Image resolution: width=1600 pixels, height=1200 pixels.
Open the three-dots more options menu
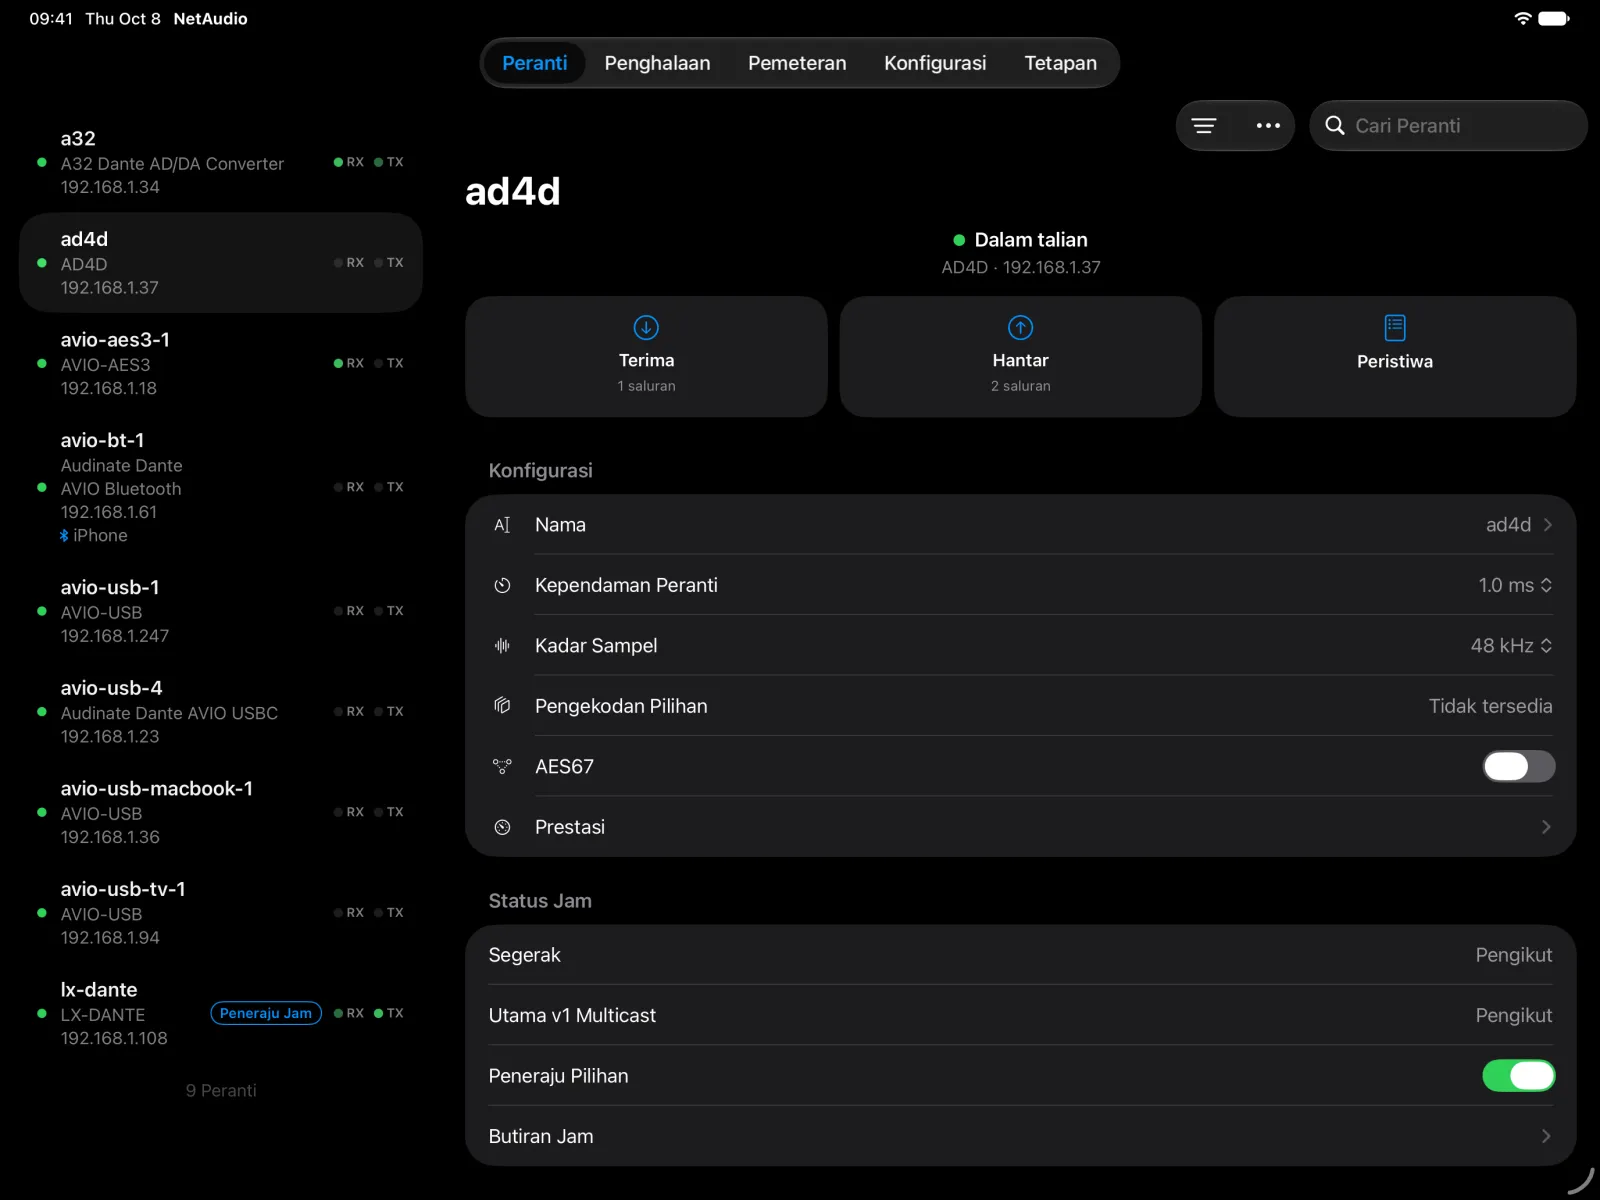pyautogui.click(x=1268, y=126)
